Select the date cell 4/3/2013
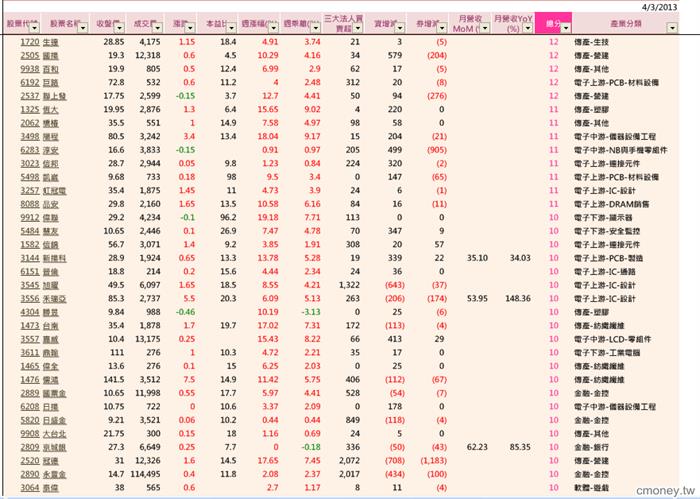The width and height of the screenshot is (700, 499). pyautogui.click(x=659, y=7)
